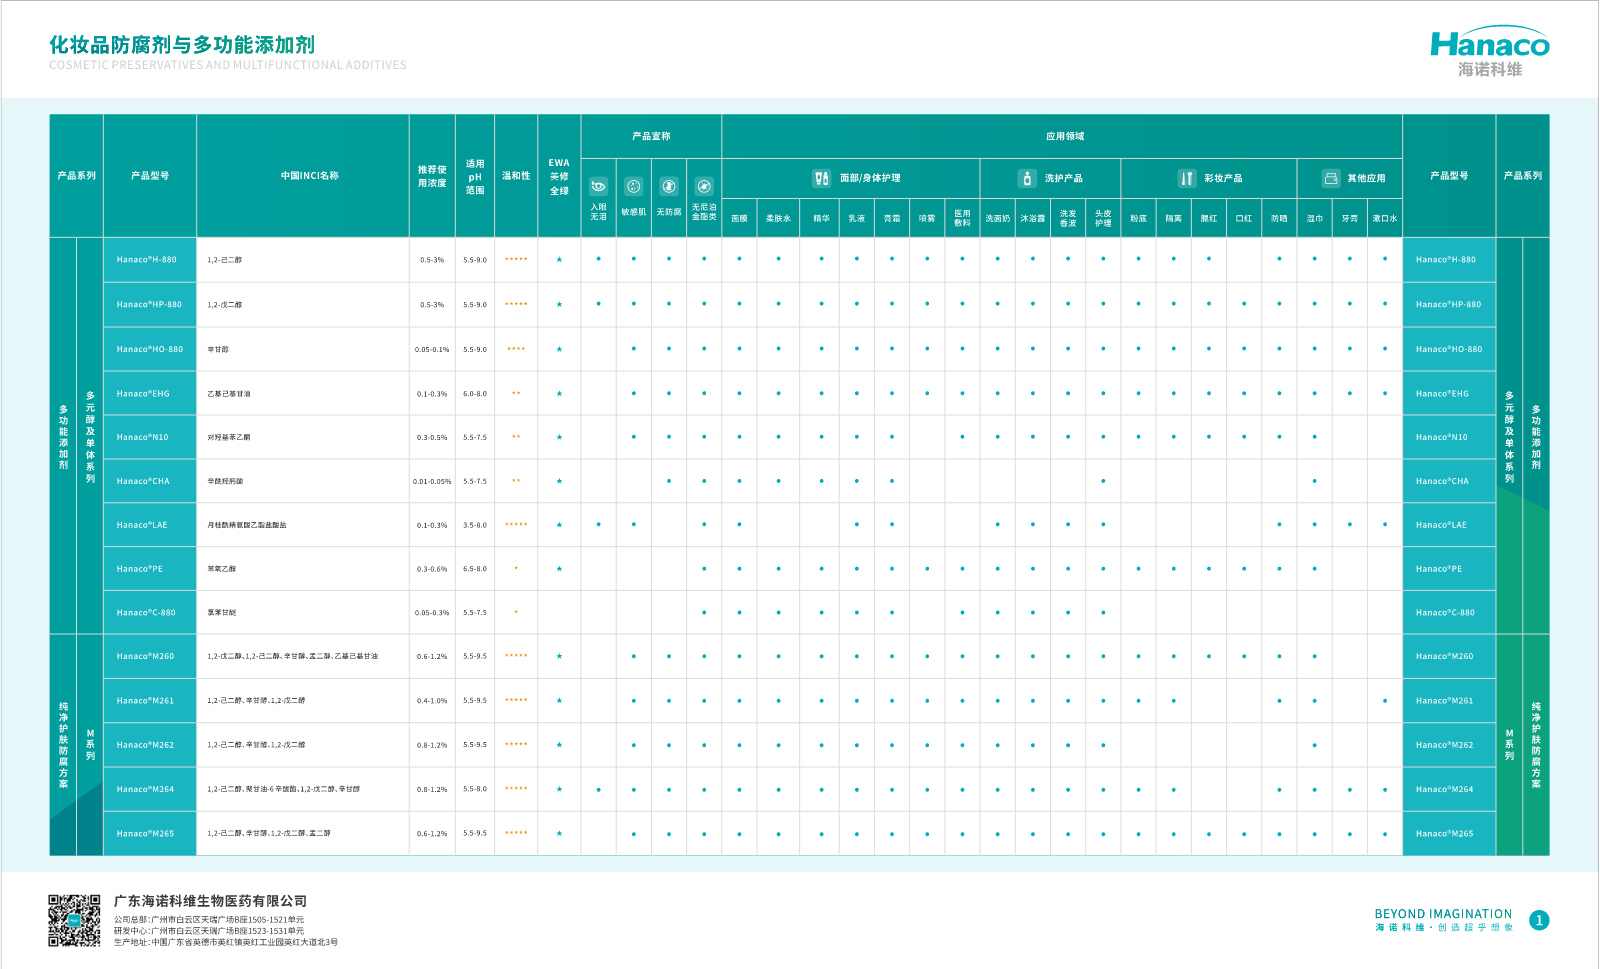The image size is (1600, 969).
Task: Click the 0.05-0.1% concentration value
Action: click(432, 349)
